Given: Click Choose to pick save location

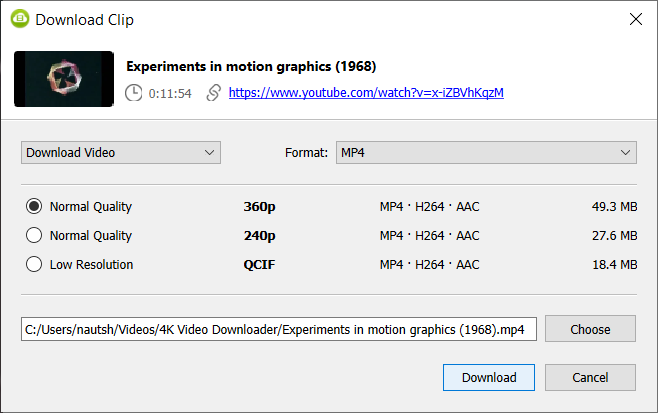Looking at the screenshot, I should coord(590,329).
